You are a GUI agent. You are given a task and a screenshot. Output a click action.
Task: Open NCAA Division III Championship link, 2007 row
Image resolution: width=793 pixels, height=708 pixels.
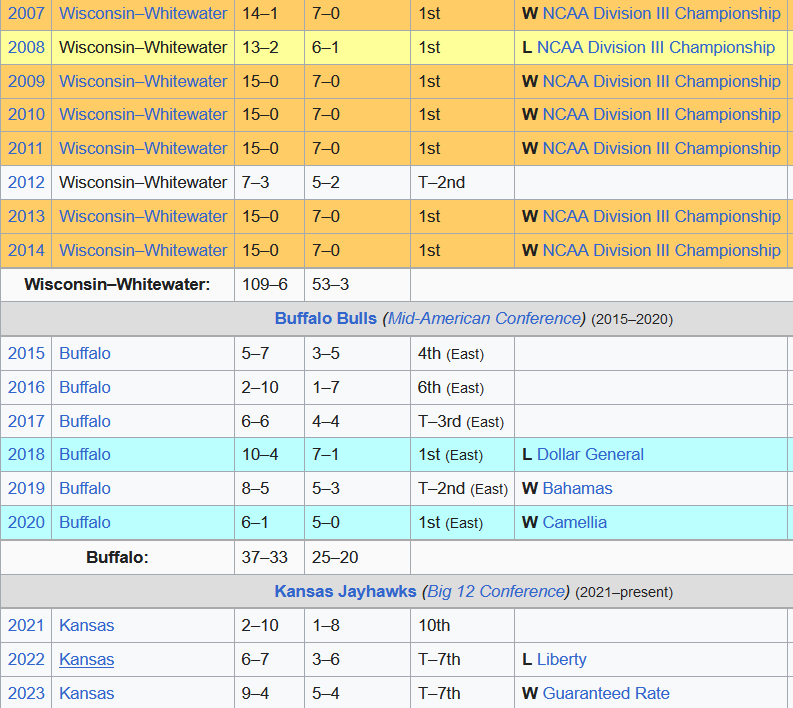click(662, 13)
